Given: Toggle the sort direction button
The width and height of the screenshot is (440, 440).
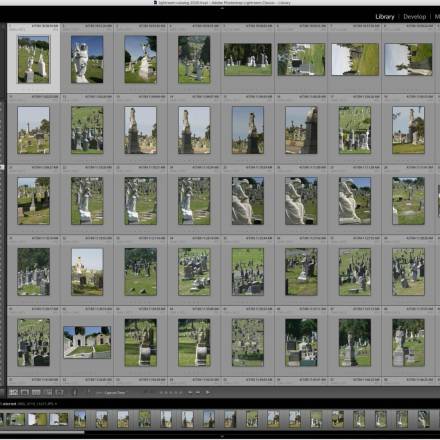Looking at the screenshot, I should pyautogui.click(x=89, y=391).
